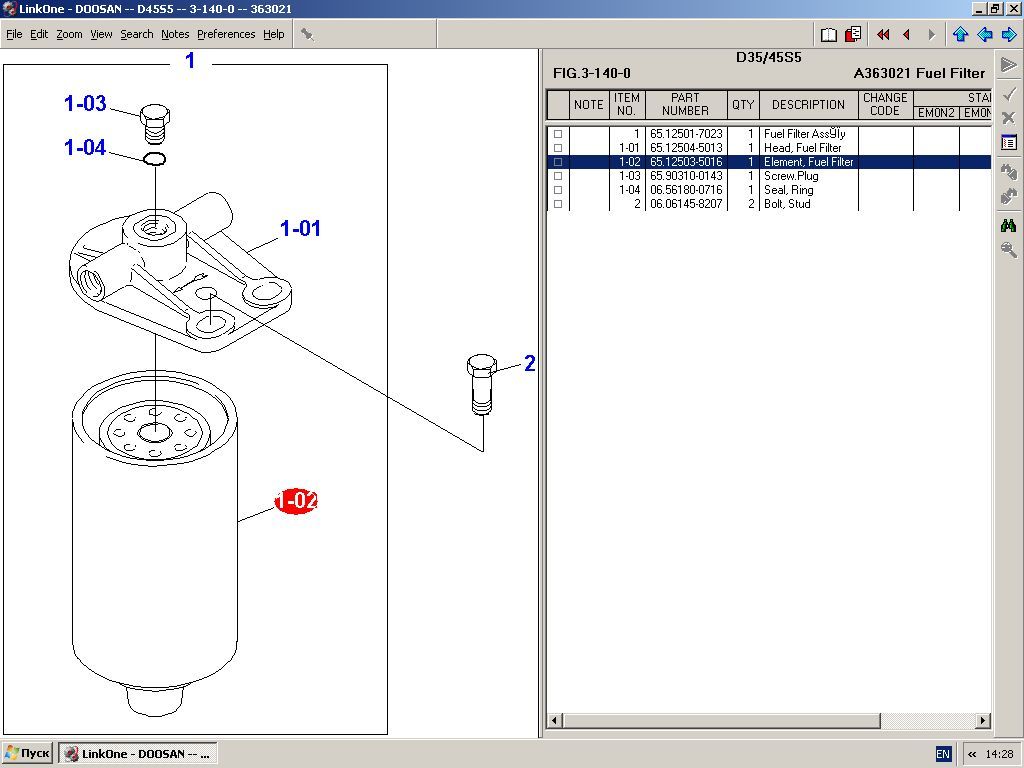Screen dimensions: 1024x768
Task: Tick checkbox for Bolt, Stud row
Action: tap(558, 204)
